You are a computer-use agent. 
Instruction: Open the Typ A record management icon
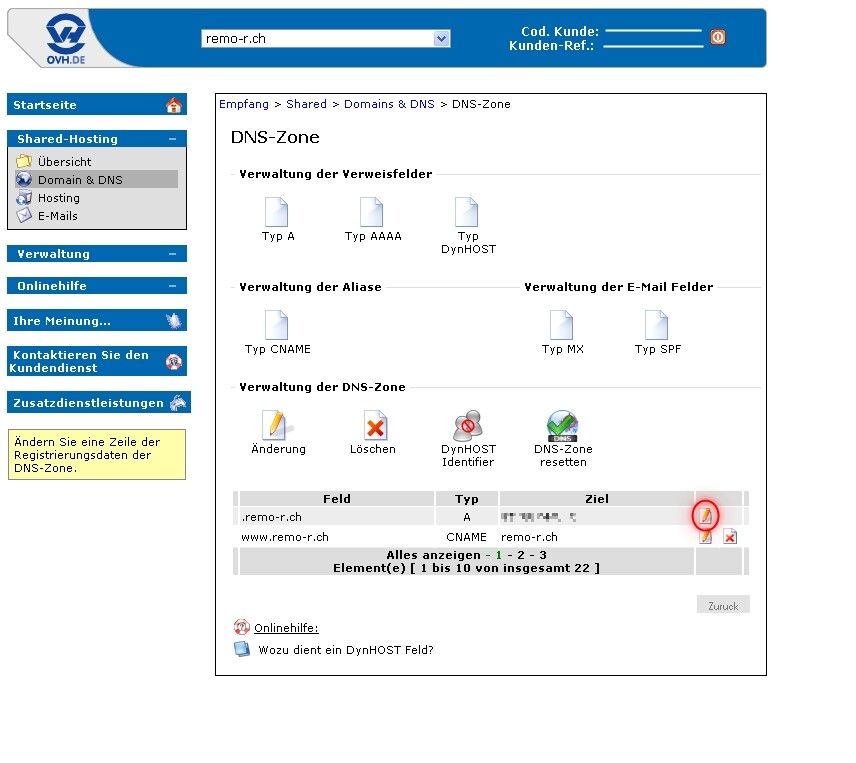pos(277,212)
